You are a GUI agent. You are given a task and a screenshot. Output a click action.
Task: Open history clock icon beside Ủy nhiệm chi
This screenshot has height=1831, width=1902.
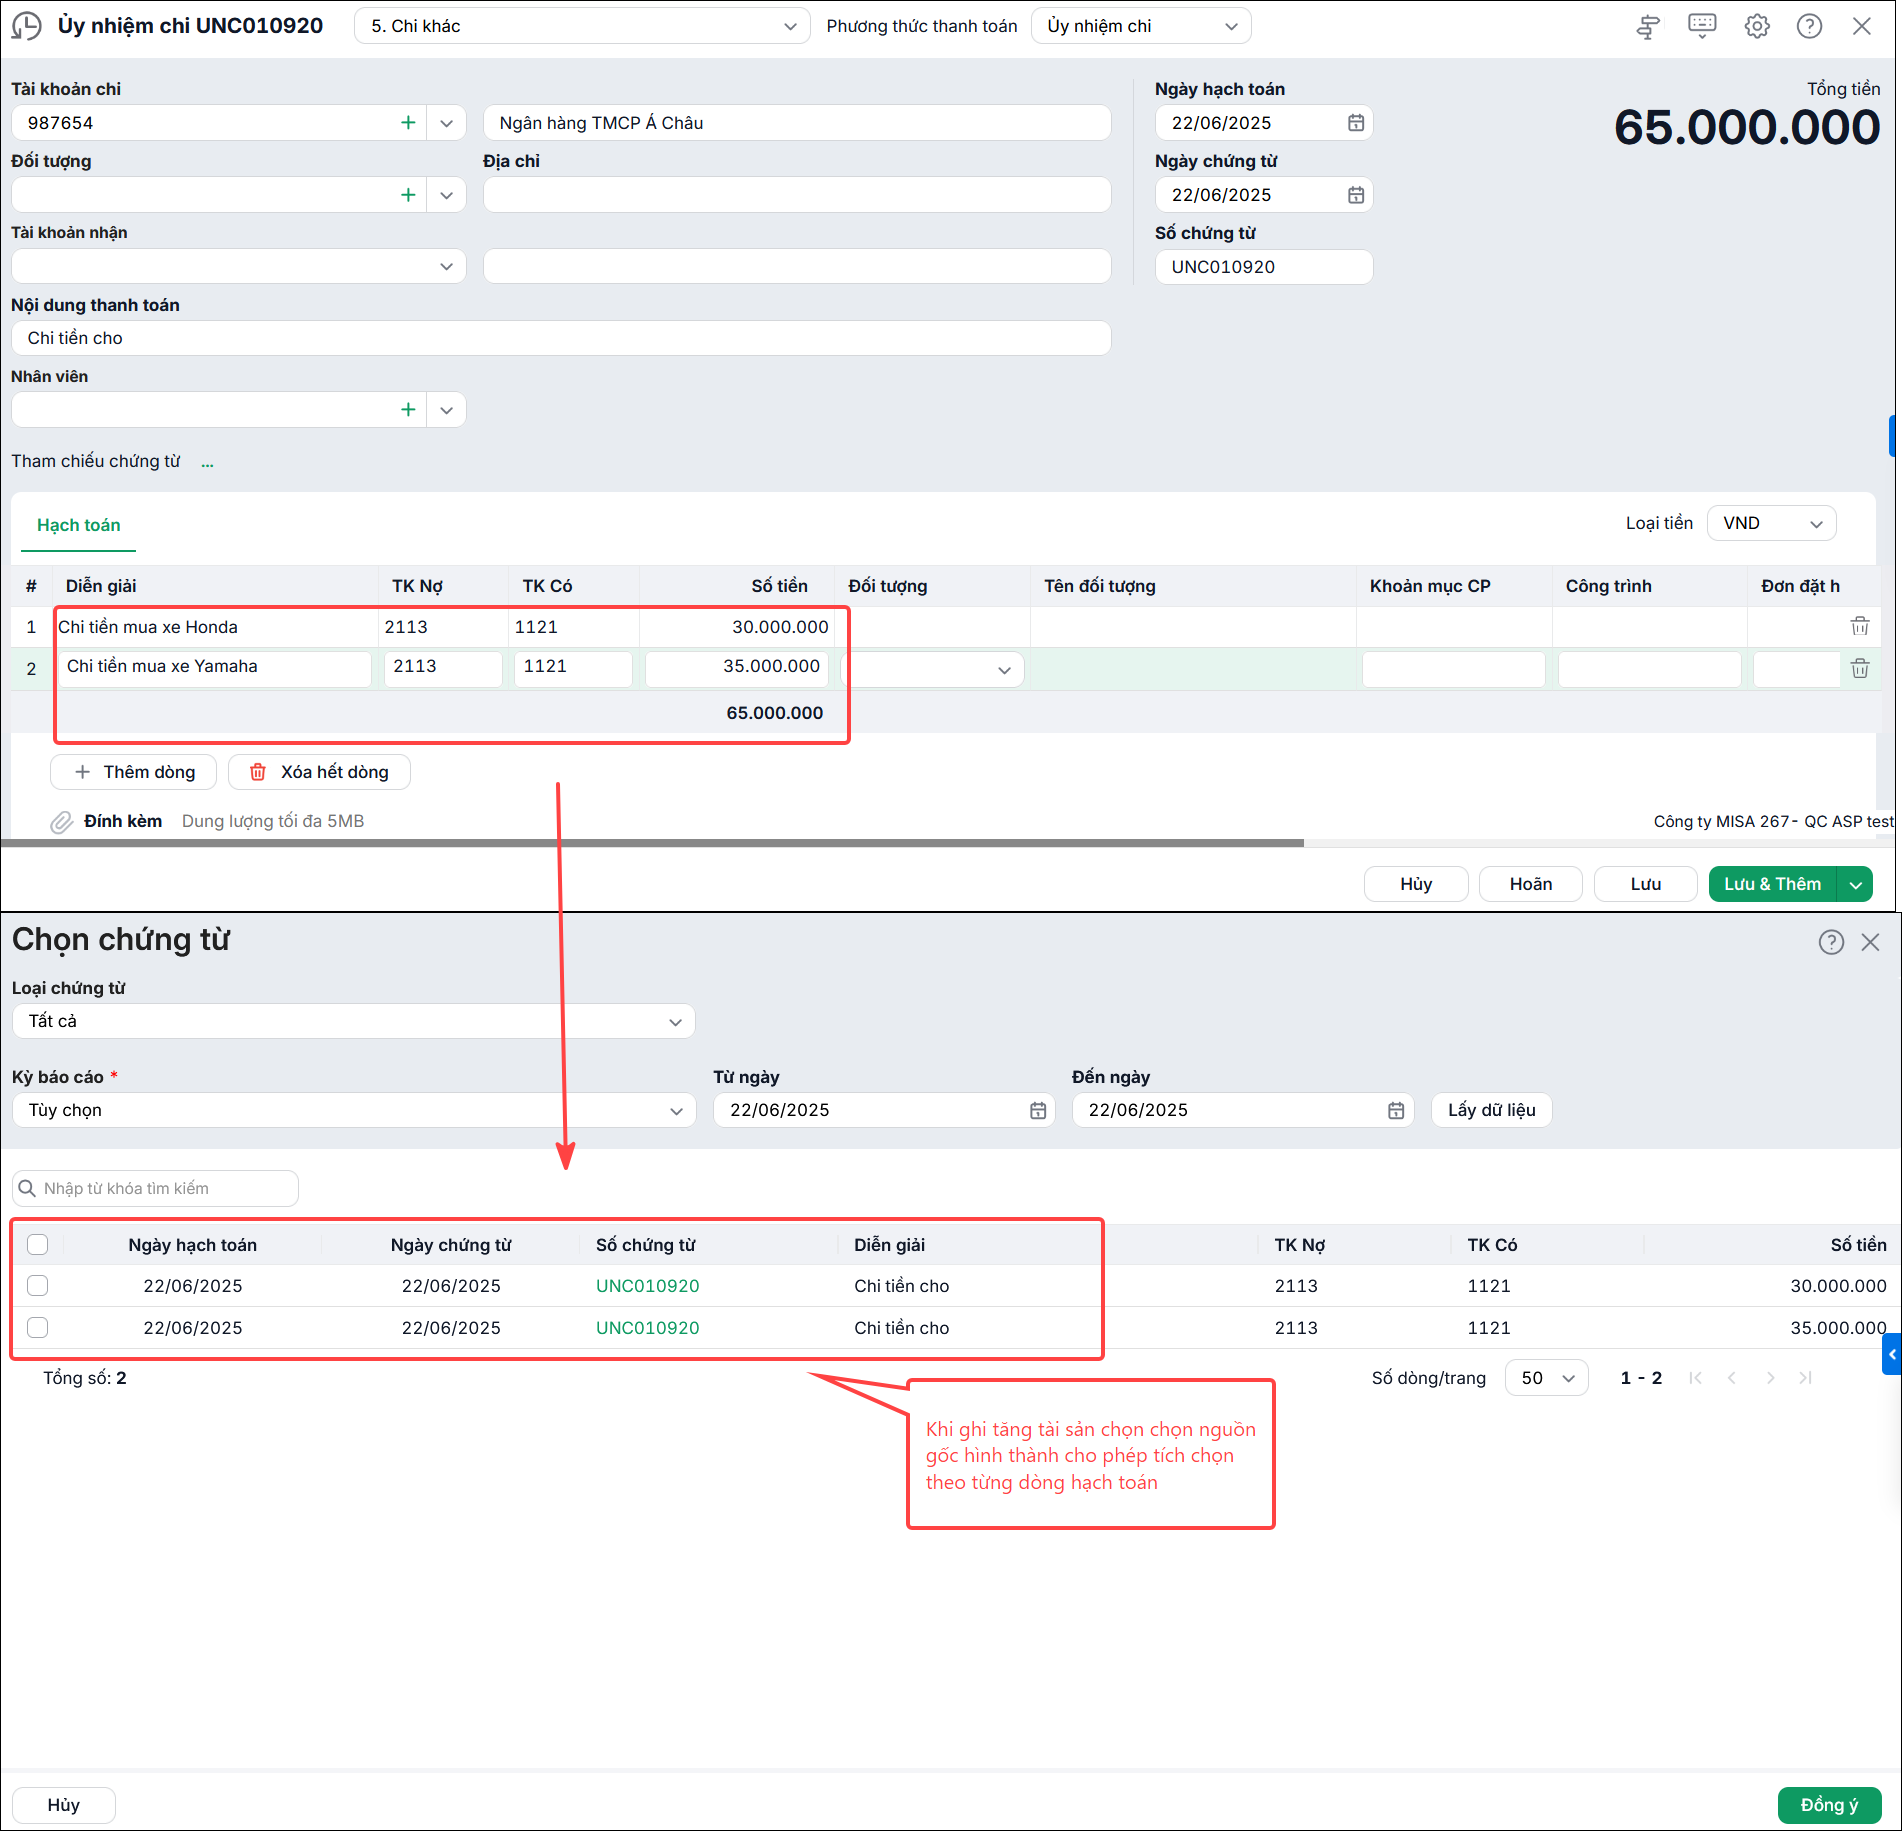26,26
